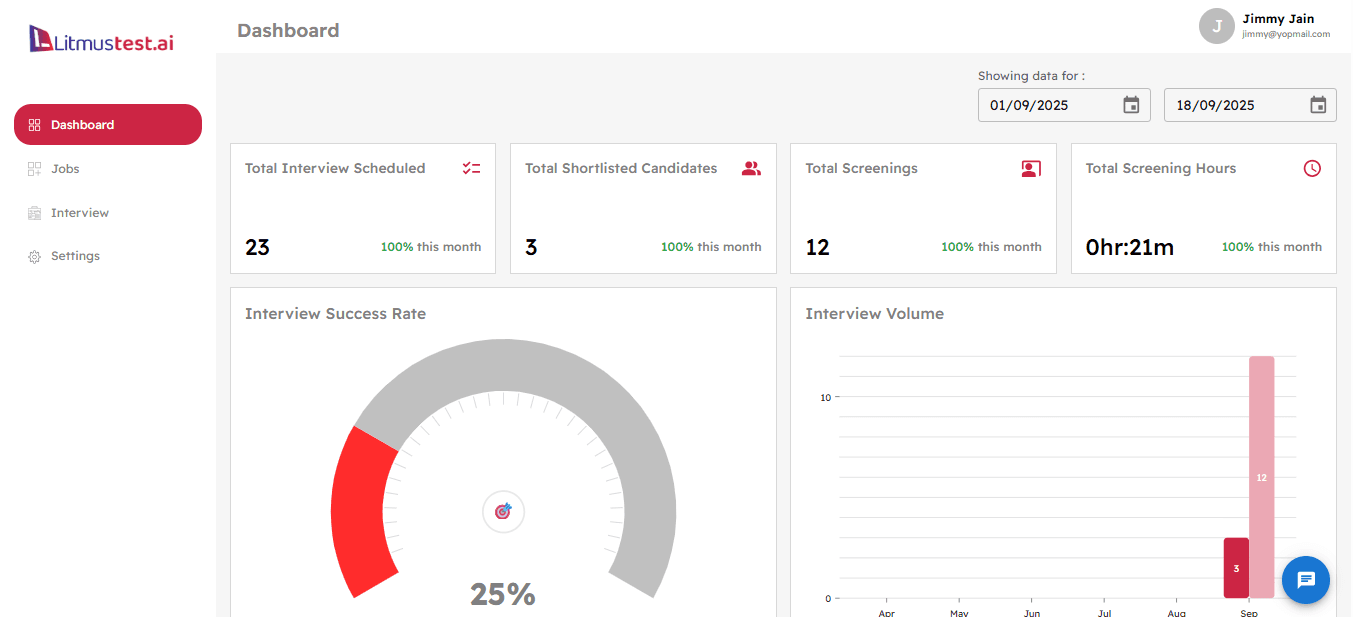The width and height of the screenshot is (1353, 617).
Task: Click the checklist icon on Total Interview Scheduled
Action: (x=471, y=168)
